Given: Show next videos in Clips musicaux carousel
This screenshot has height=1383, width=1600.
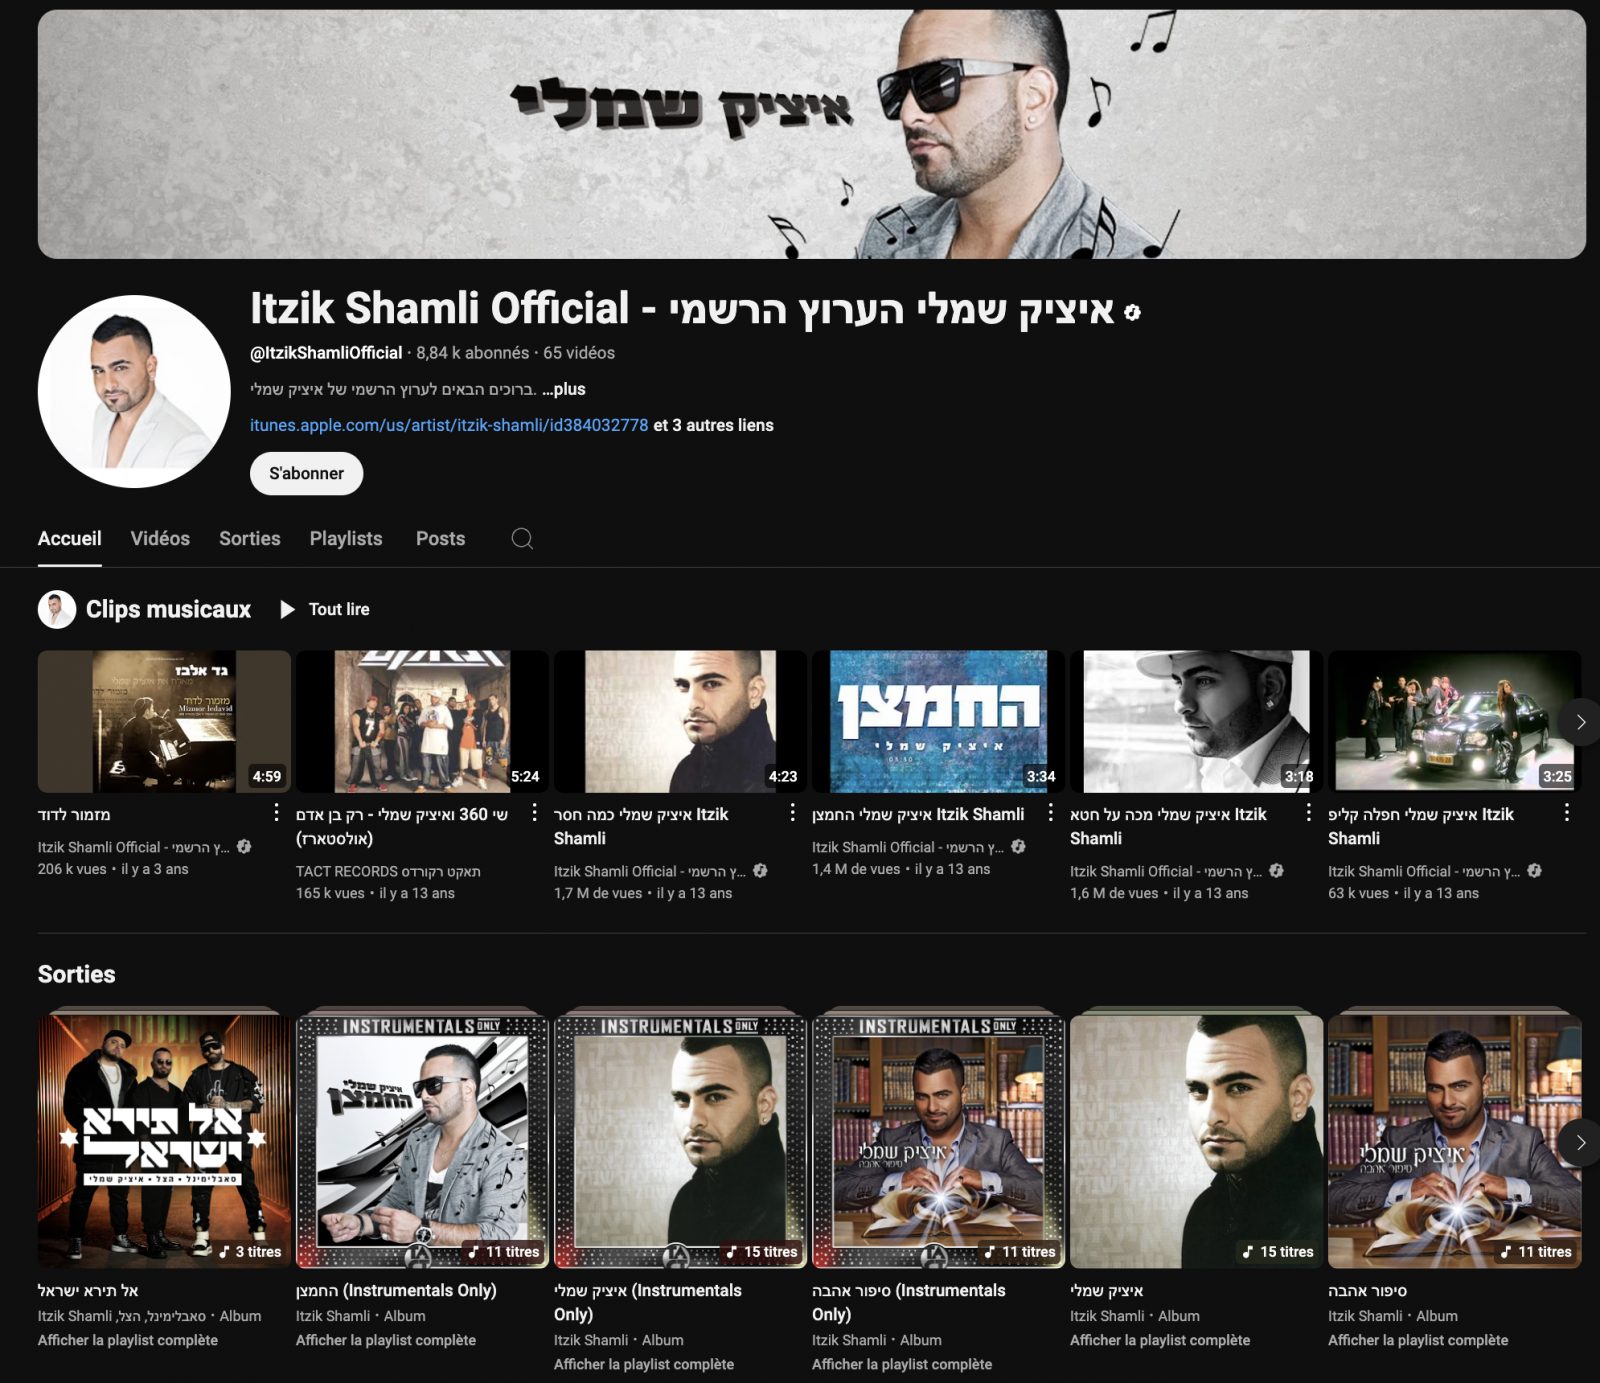Looking at the screenshot, I should [x=1580, y=722].
